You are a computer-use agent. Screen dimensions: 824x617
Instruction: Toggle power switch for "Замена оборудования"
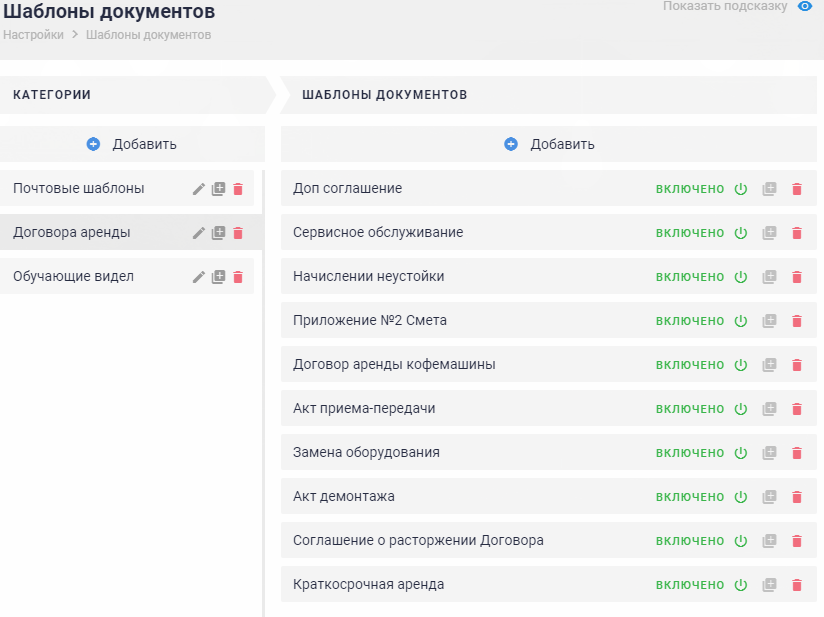tap(741, 452)
